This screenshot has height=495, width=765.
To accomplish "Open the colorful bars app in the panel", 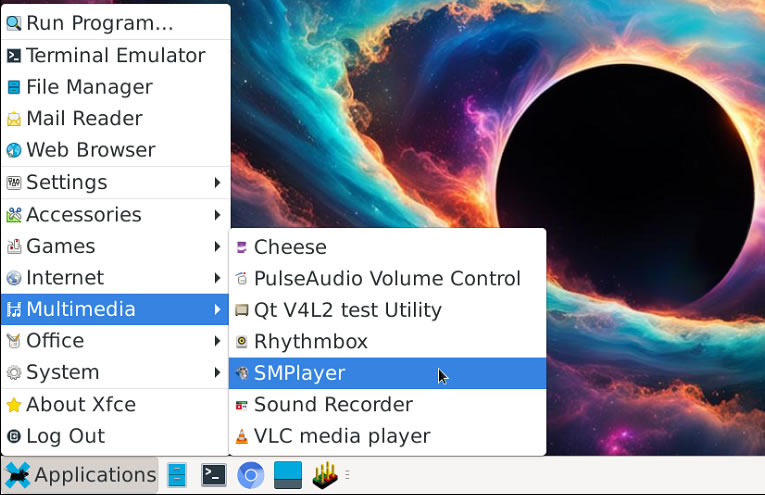I will click(324, 475).
